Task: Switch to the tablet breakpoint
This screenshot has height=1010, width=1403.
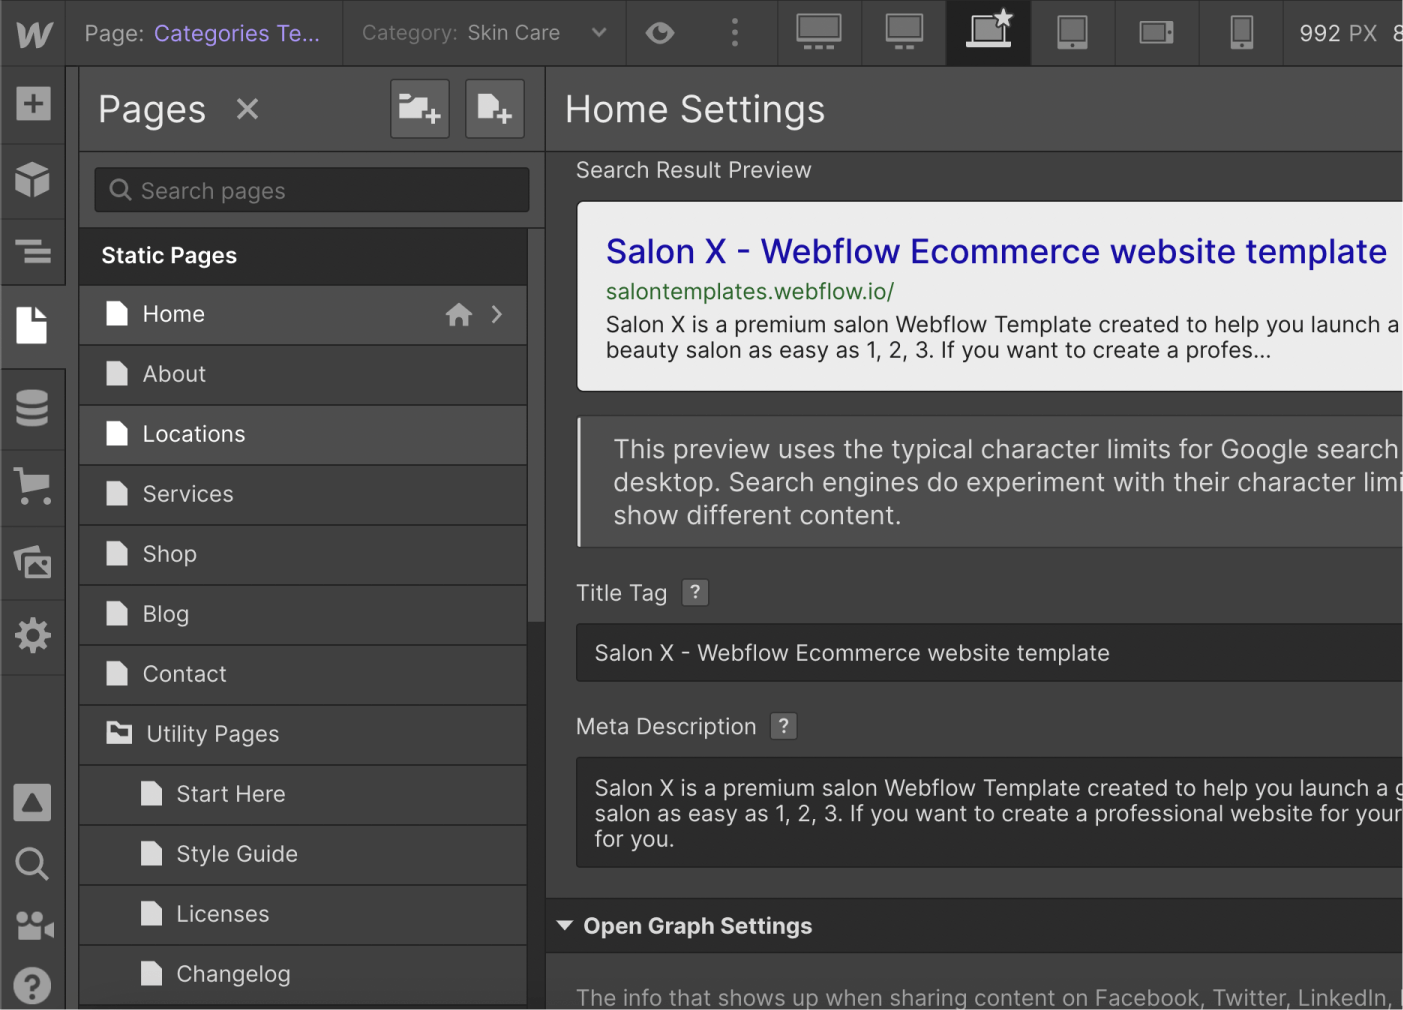Action: [1072, 32]
